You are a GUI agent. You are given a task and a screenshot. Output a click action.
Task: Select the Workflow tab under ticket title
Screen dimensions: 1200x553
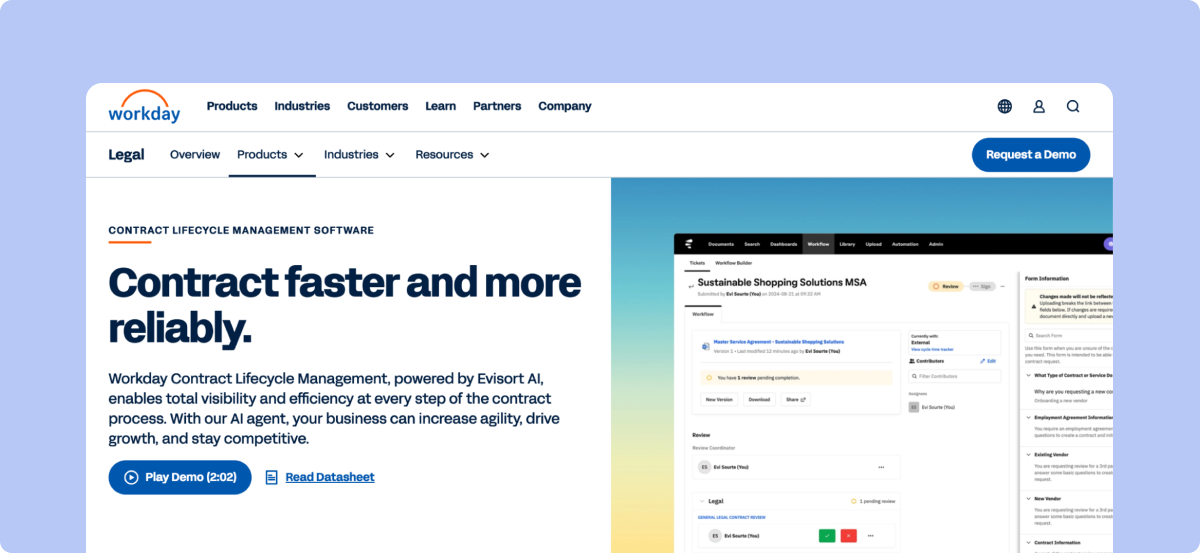pyautogui.click(x=703, y=314)
